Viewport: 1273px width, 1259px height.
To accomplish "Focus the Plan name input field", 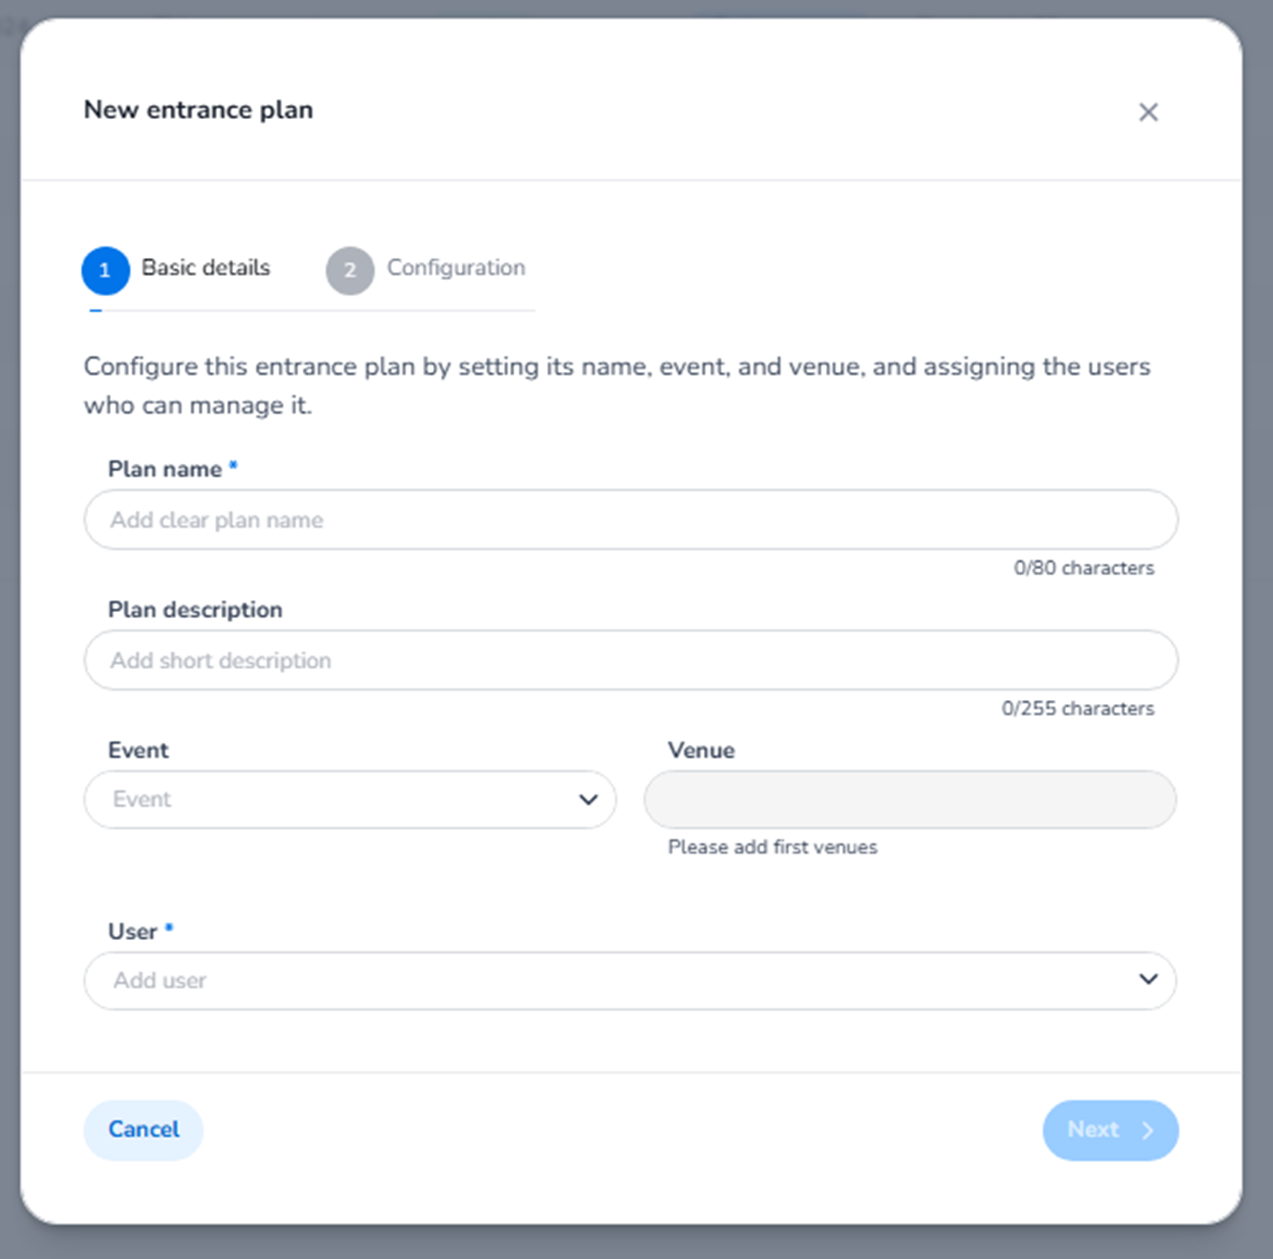I will (630, 520).
